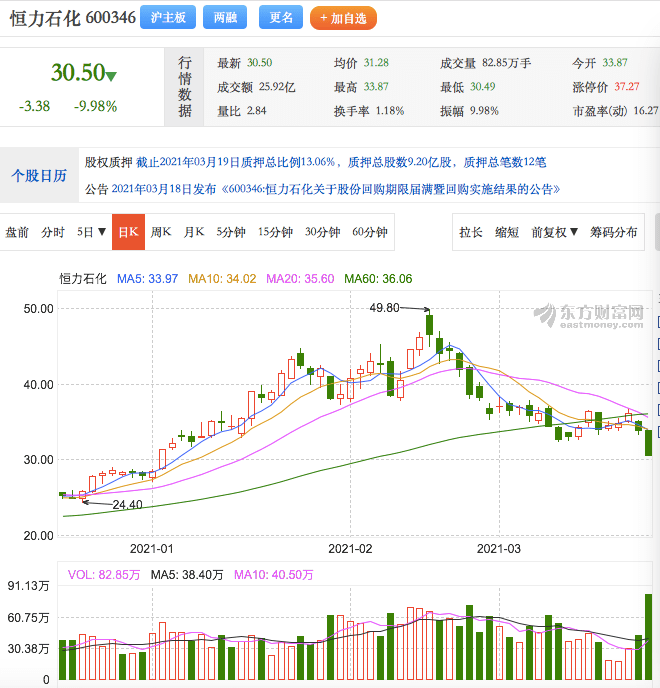Switch to 30分钟 chart
The image size is (660, 688).
(x=323, y=232)
